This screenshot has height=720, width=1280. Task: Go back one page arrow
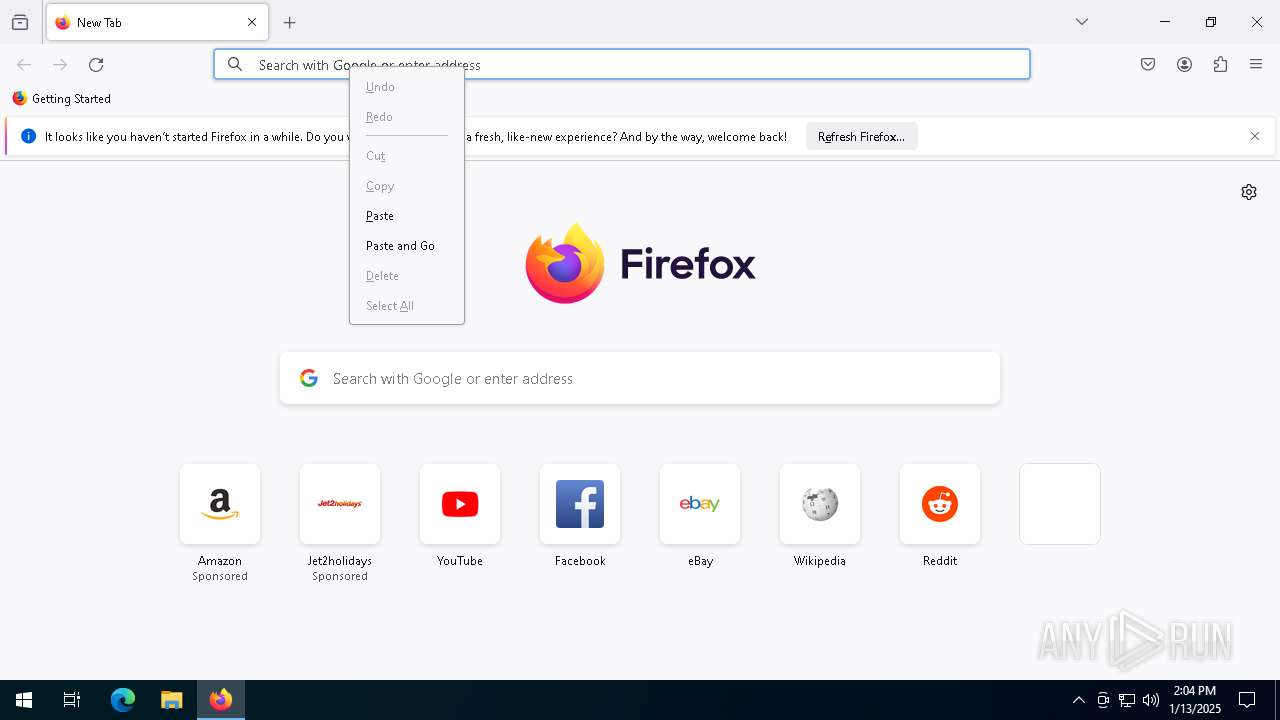(24, 64)
